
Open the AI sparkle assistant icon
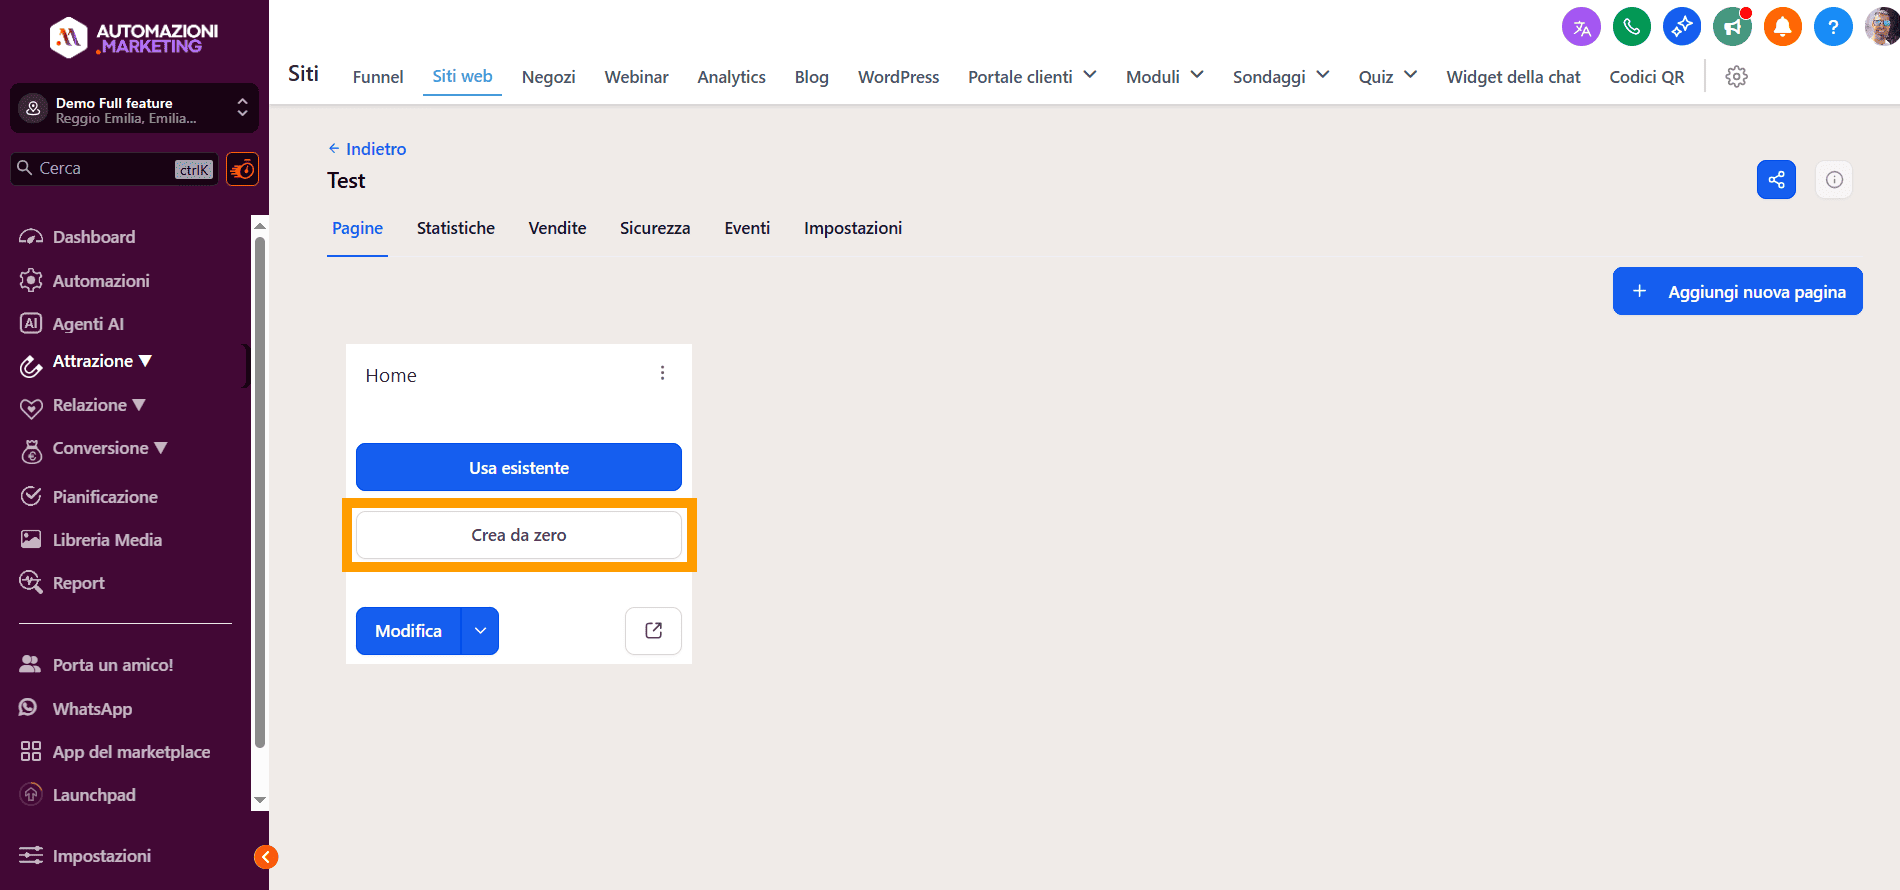coord(1682,27)
